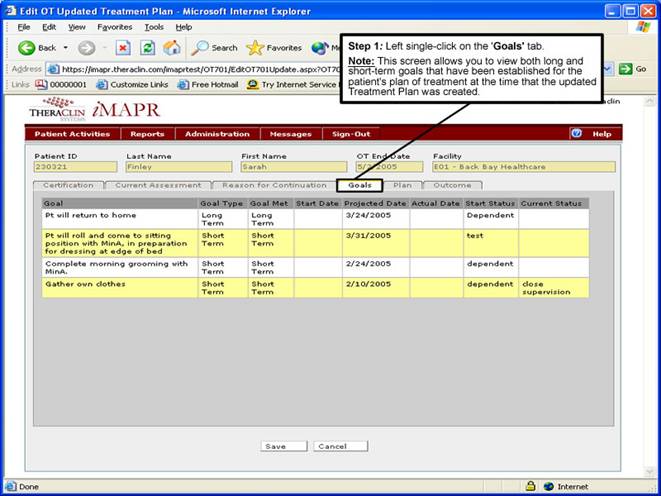
Task: Click the browser Back arrow icon
Action: [25, 47]
